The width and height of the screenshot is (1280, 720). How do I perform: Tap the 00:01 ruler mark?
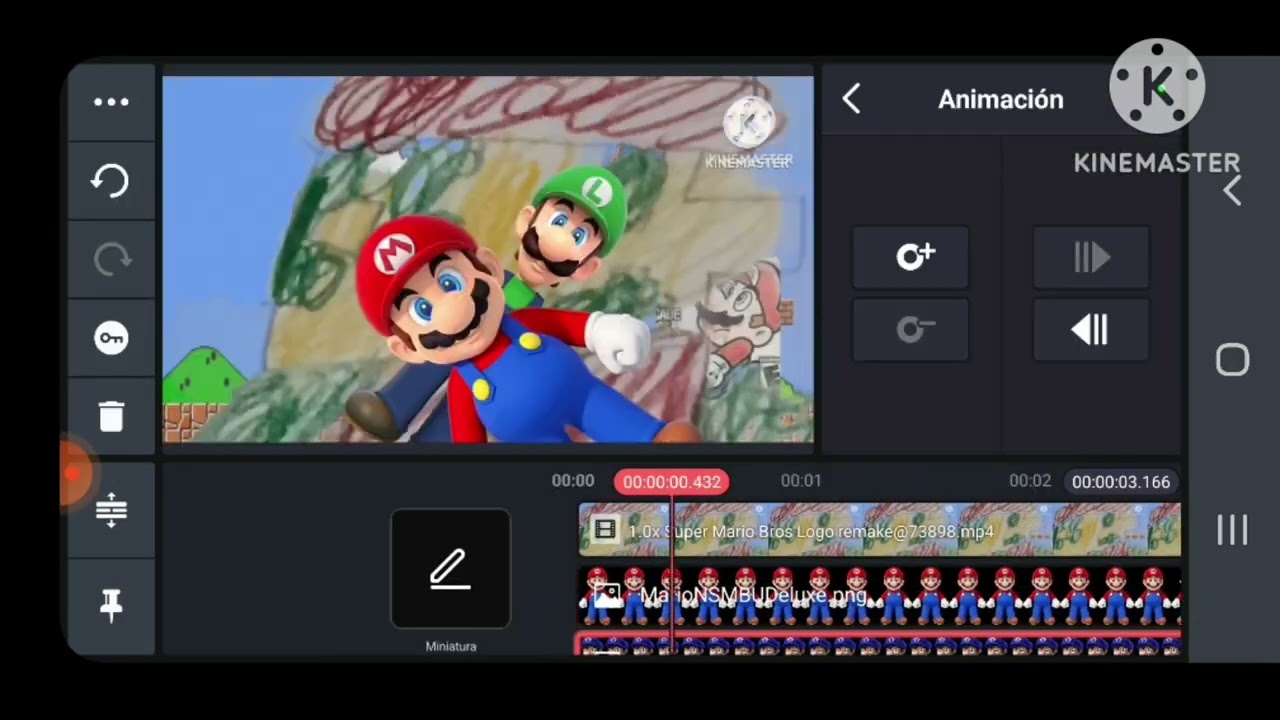(x=801, y=481)
